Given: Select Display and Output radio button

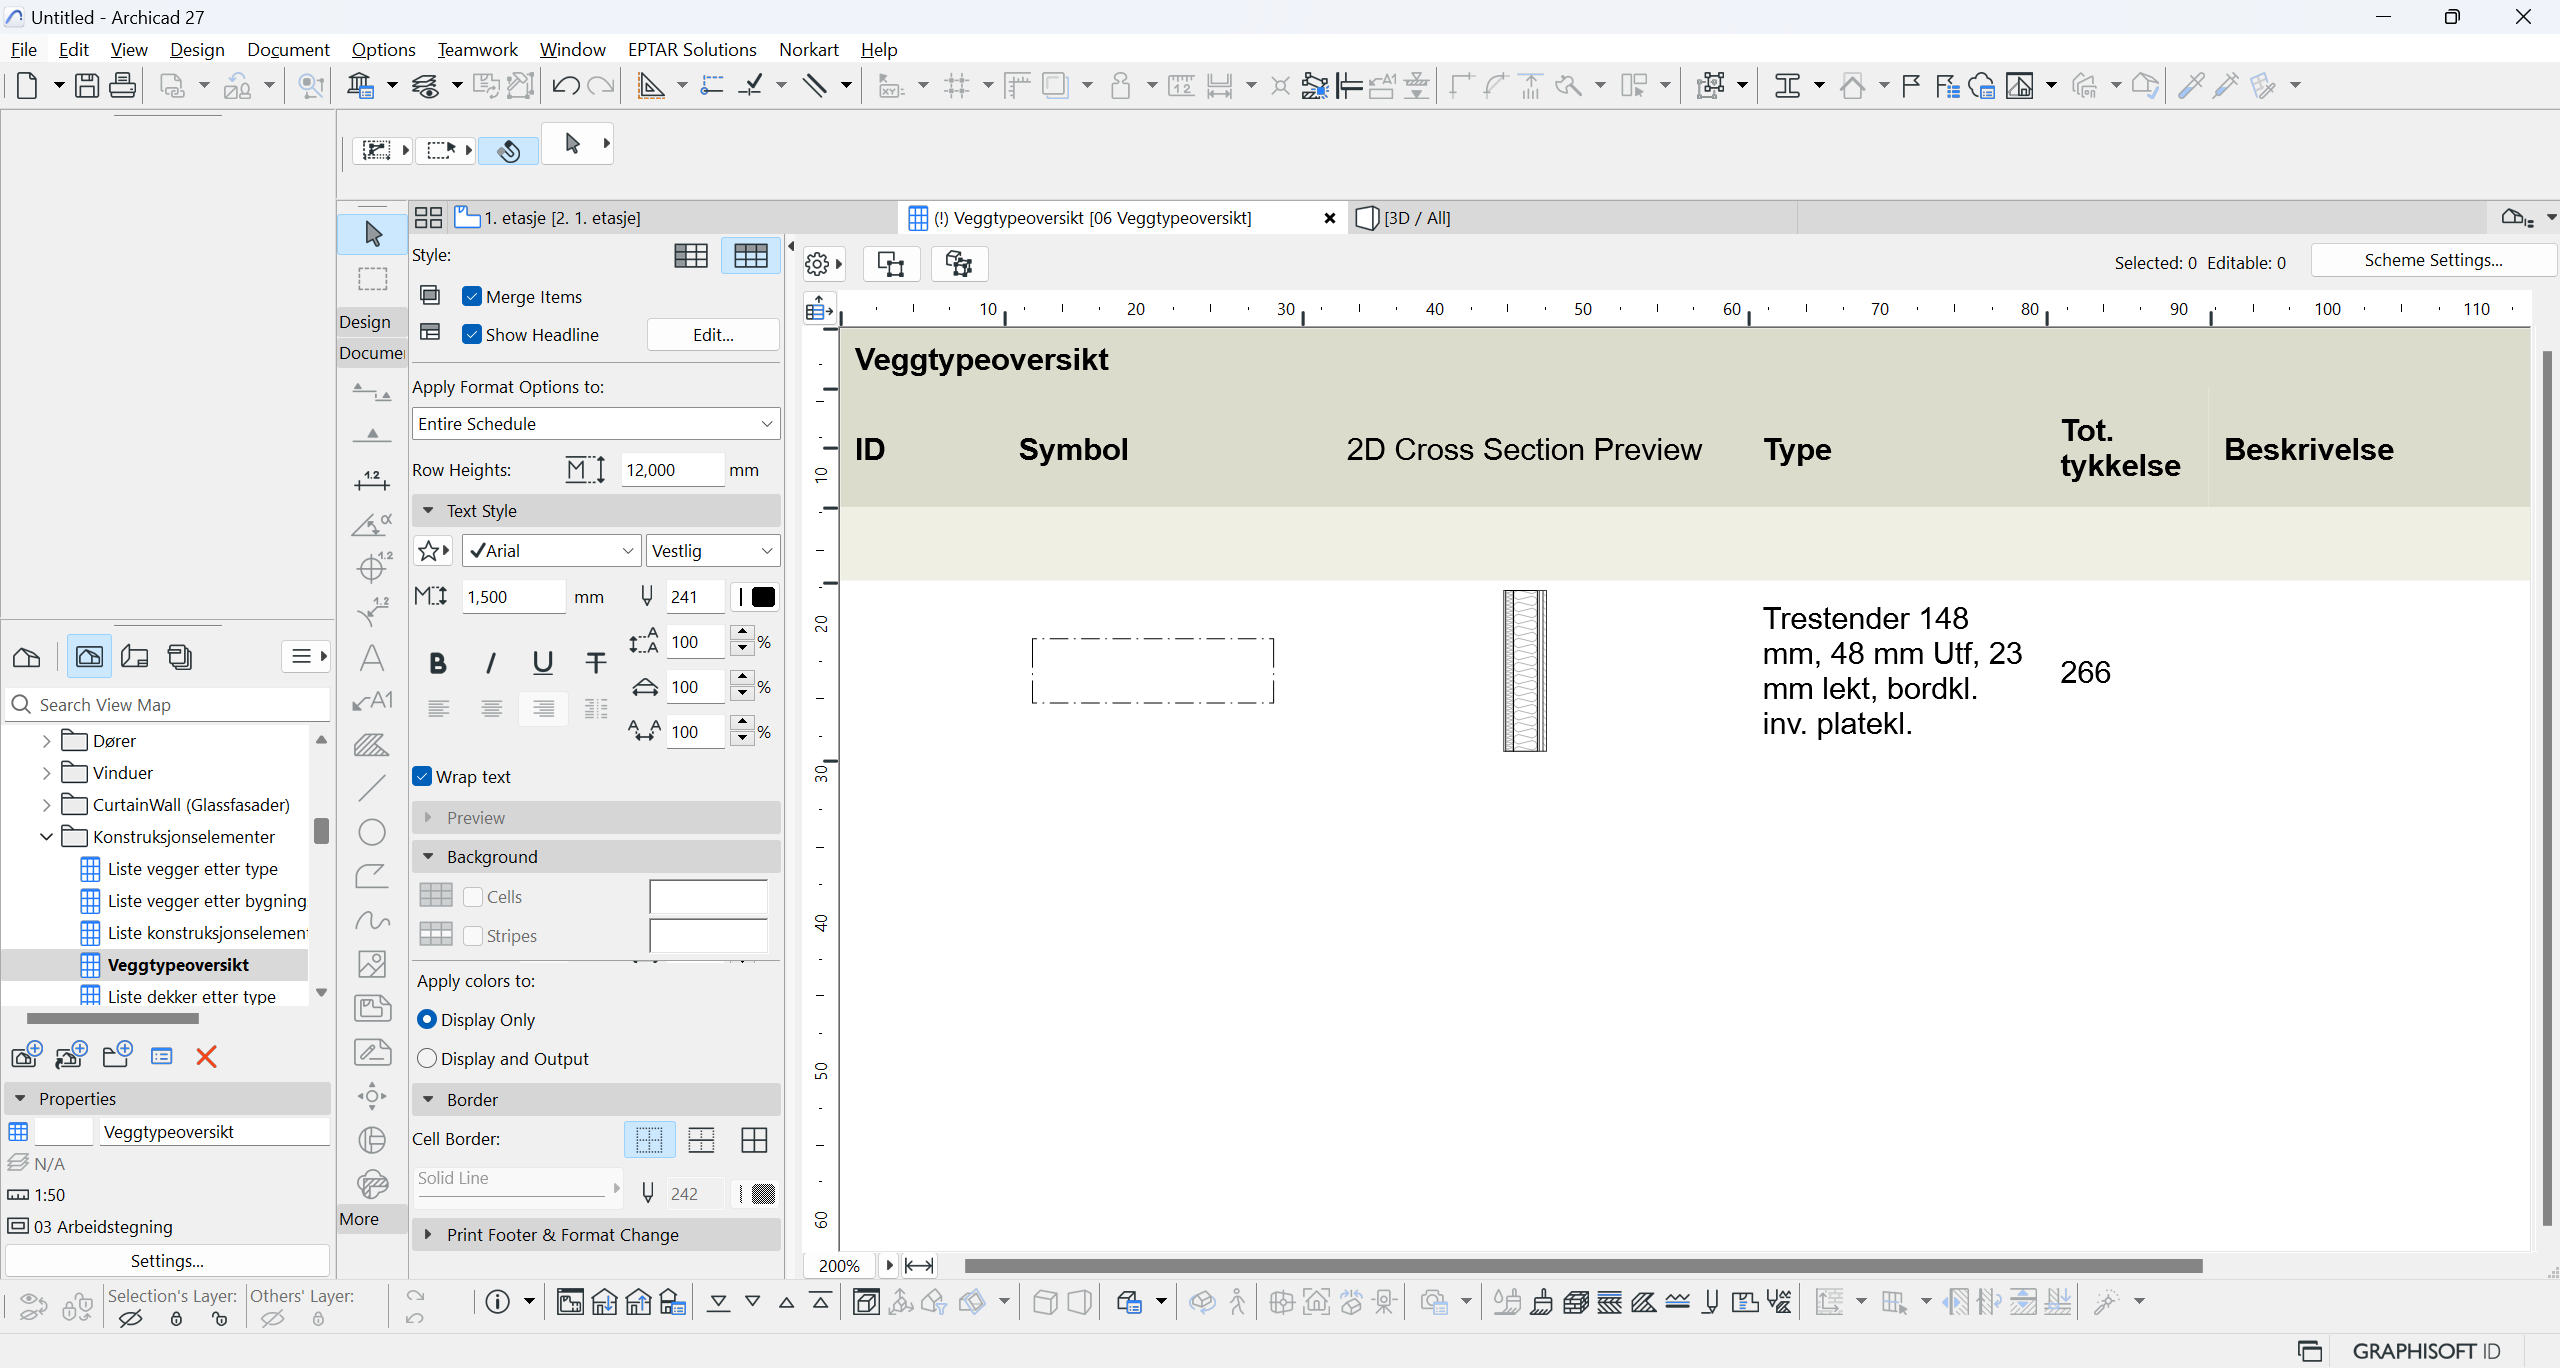Looking at the screenshot, I should pos(427,1059).
